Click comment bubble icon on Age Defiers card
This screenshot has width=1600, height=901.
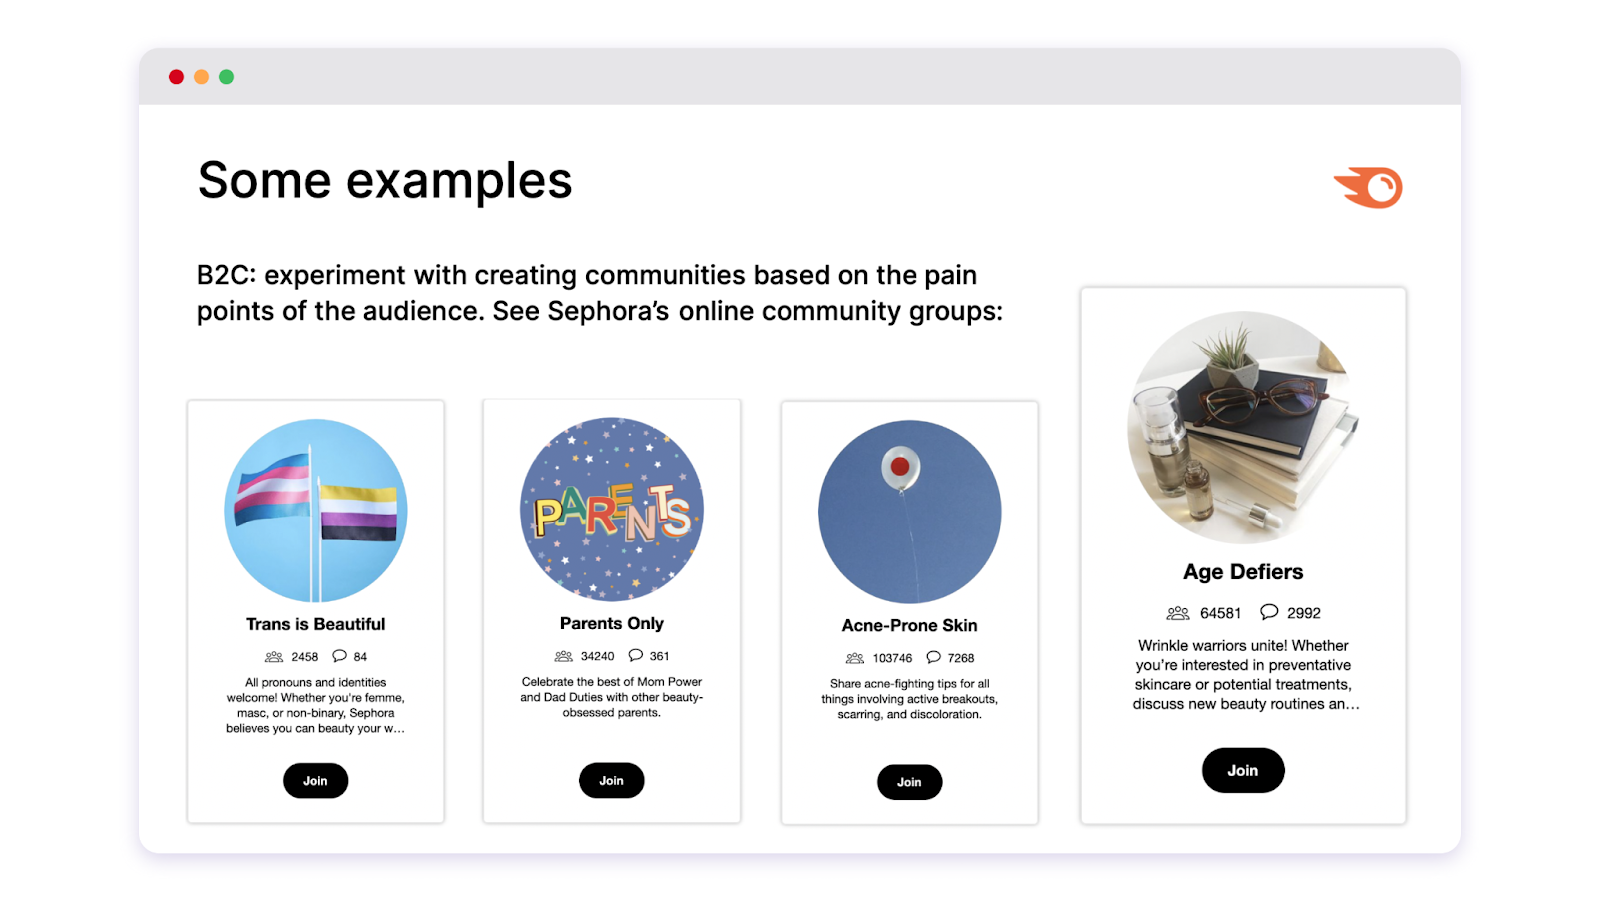pyautogui.click(x=1269, y=612)
